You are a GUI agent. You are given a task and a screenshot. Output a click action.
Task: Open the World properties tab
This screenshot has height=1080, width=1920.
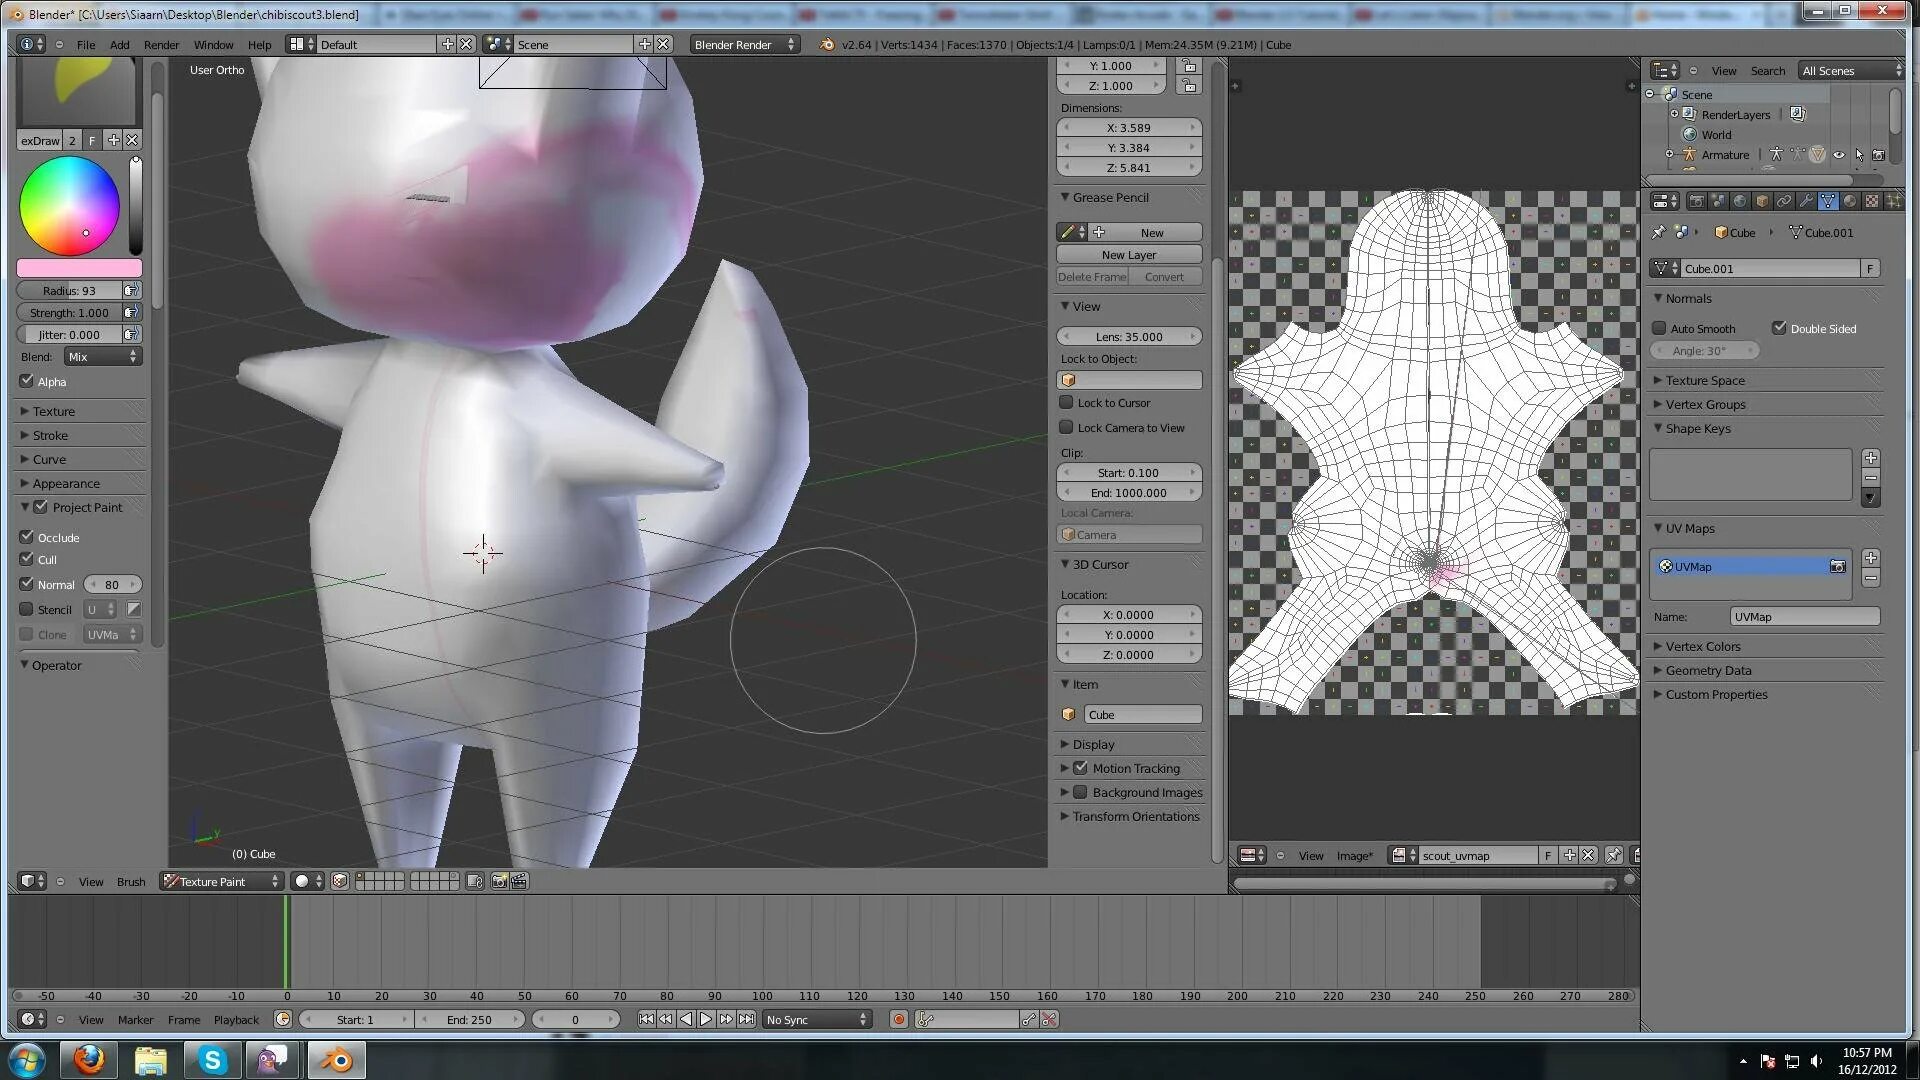pos(1740,201)
